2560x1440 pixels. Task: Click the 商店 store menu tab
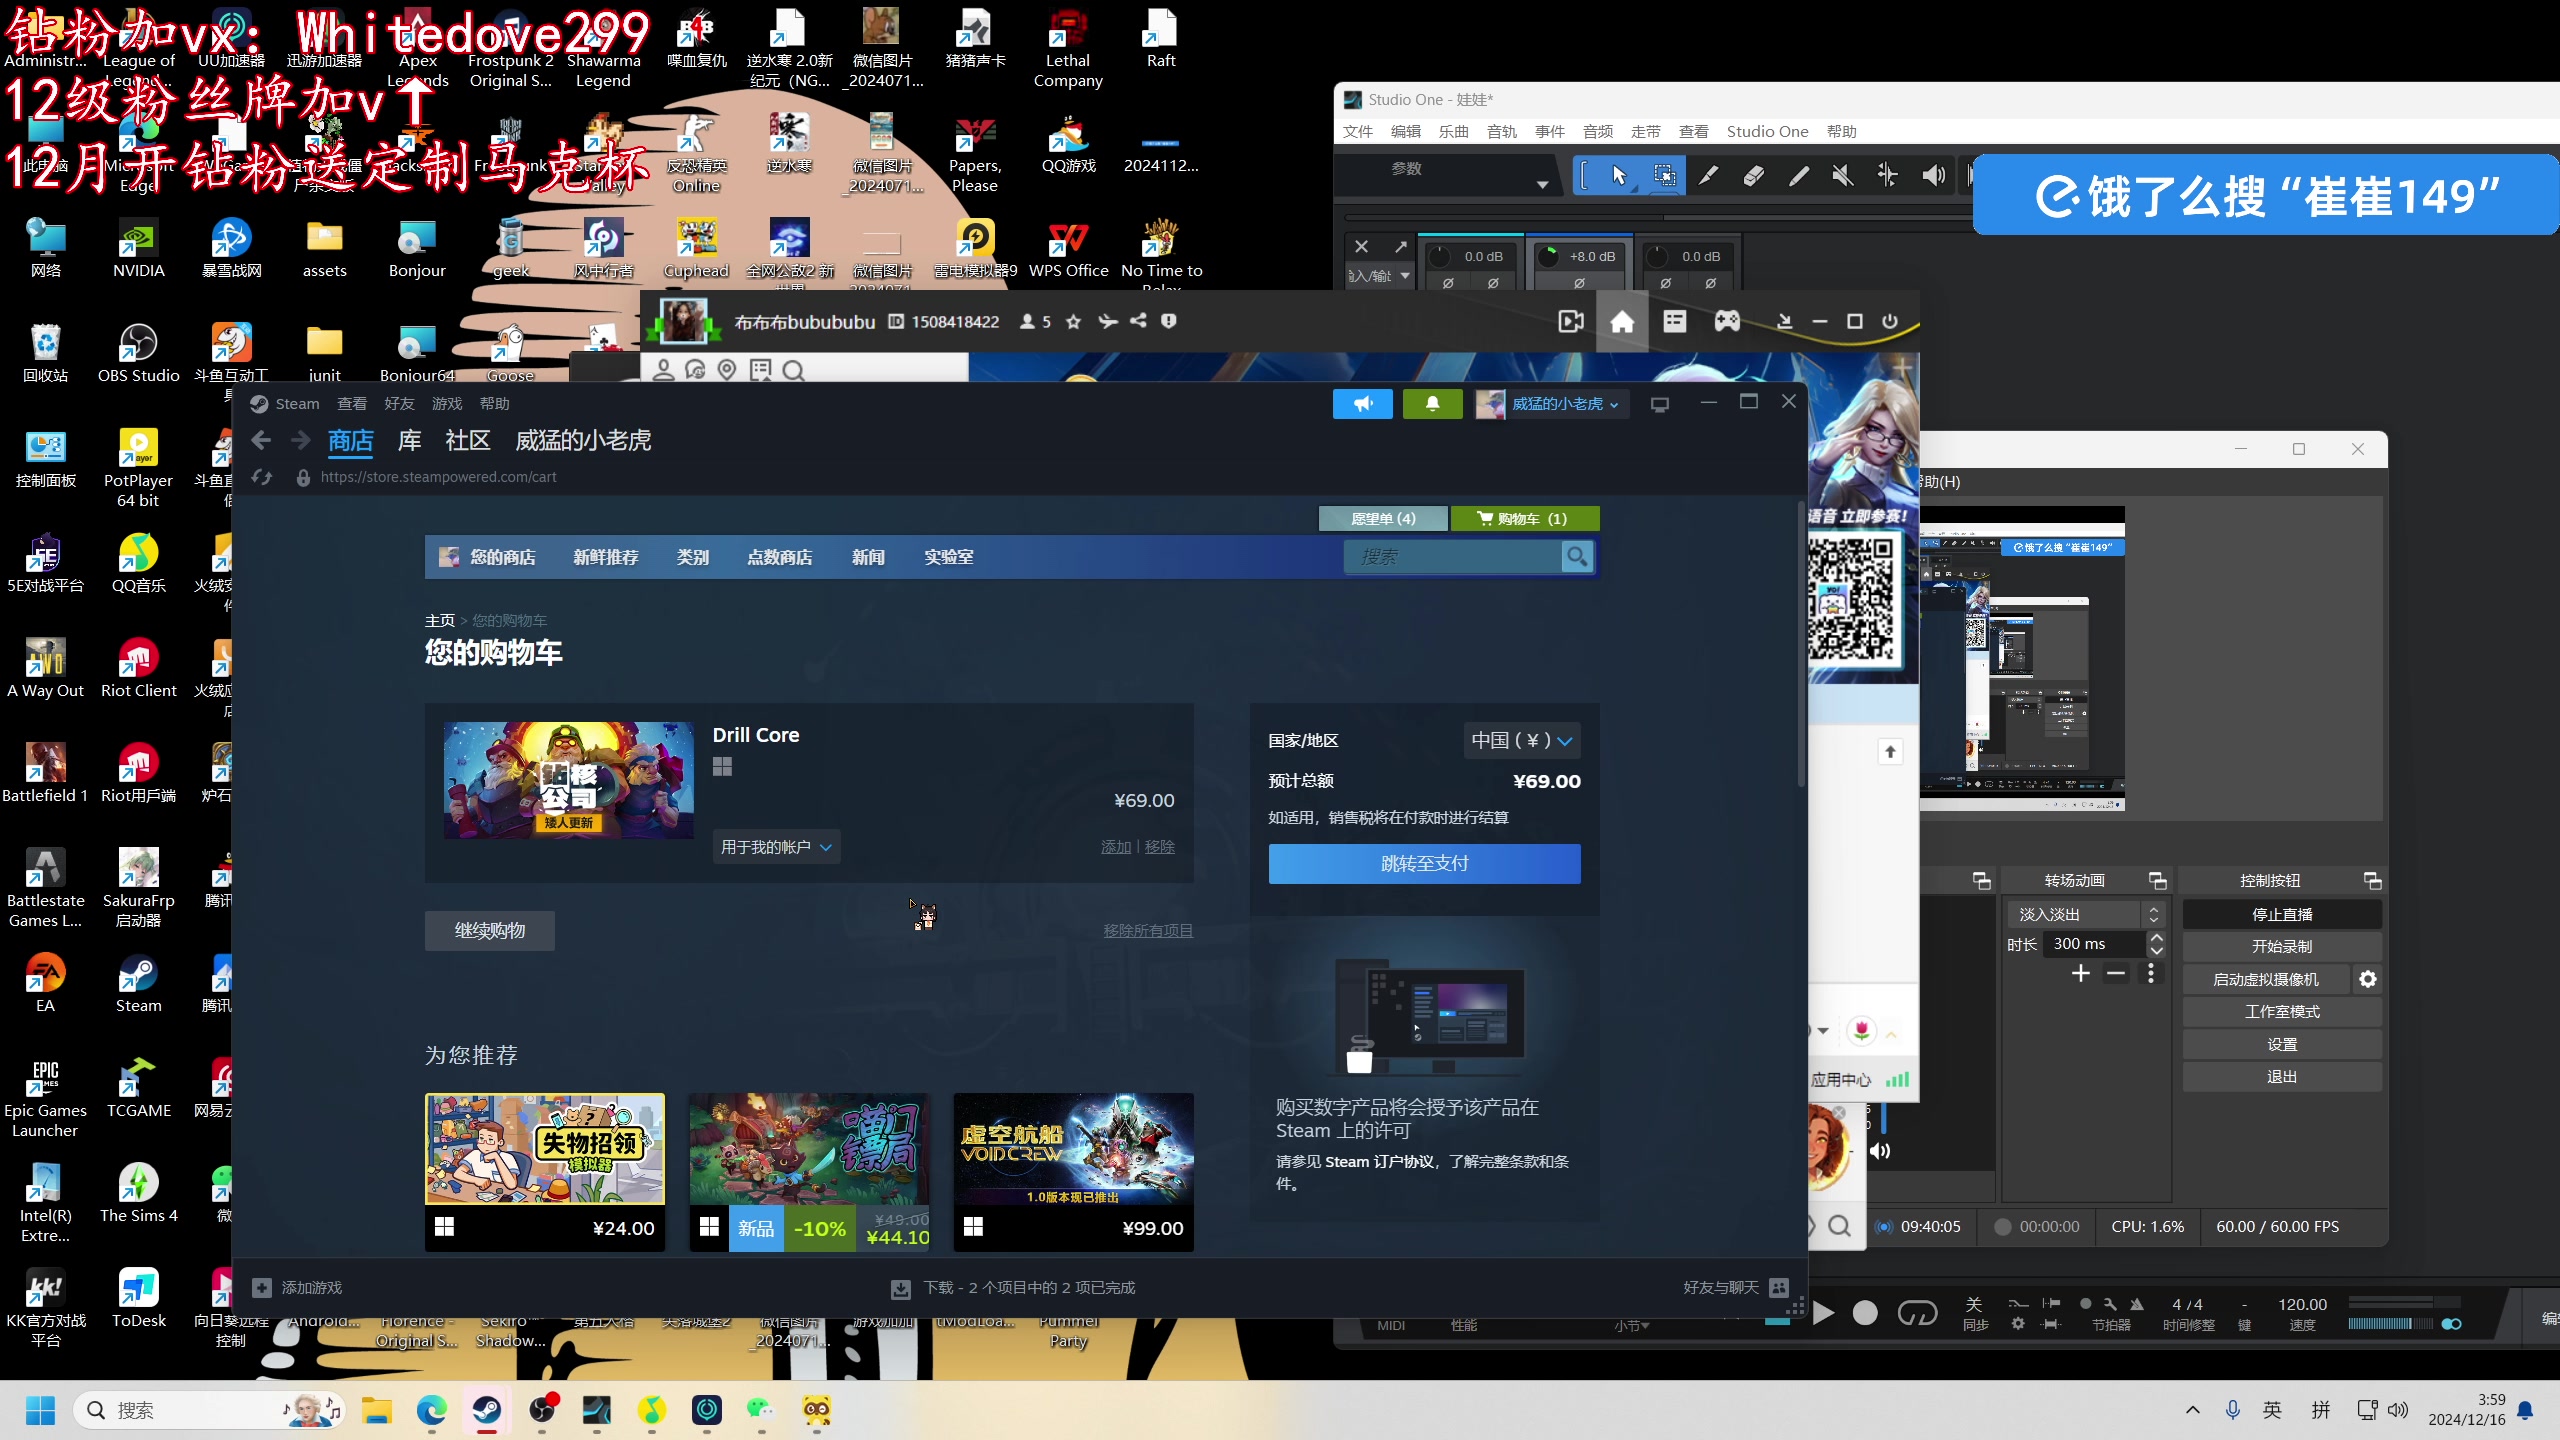[348, 440]
